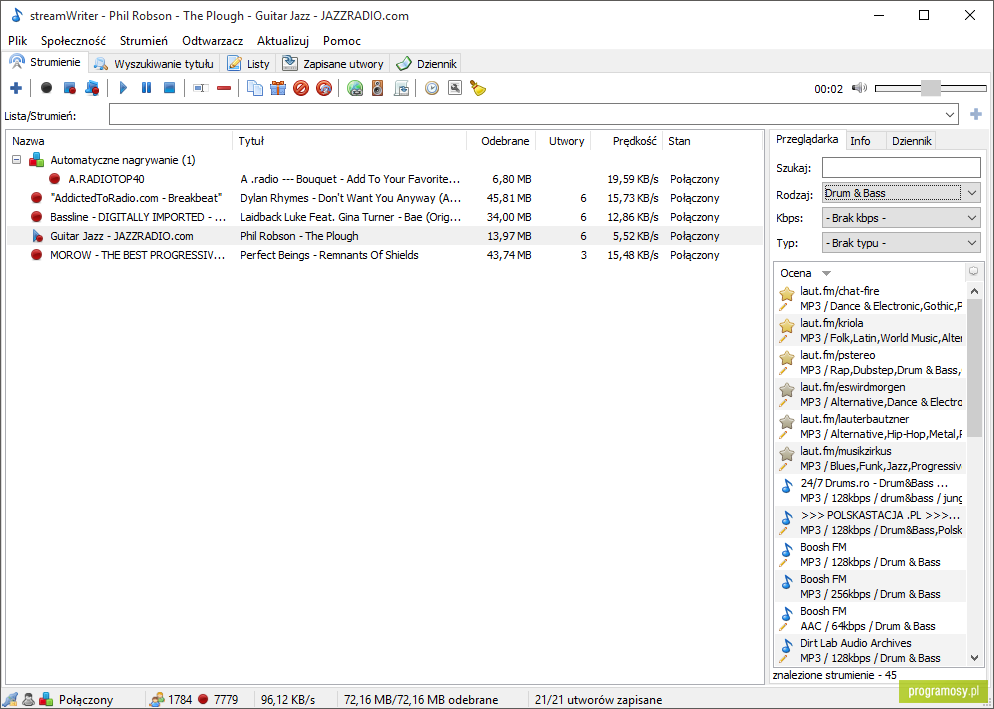Select MOROW - THE BEST PROGRESSIVE stream

tap(384, 255)
